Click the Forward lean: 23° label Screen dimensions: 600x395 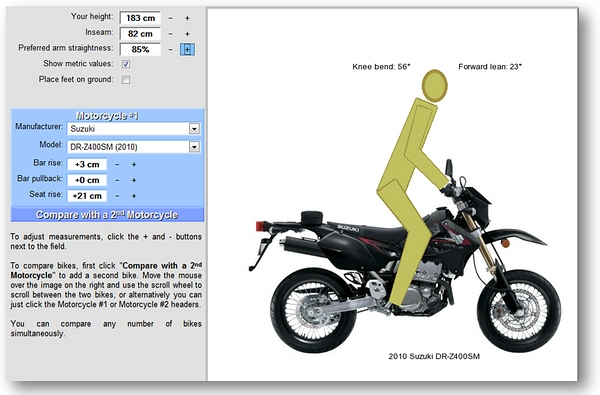490,67
